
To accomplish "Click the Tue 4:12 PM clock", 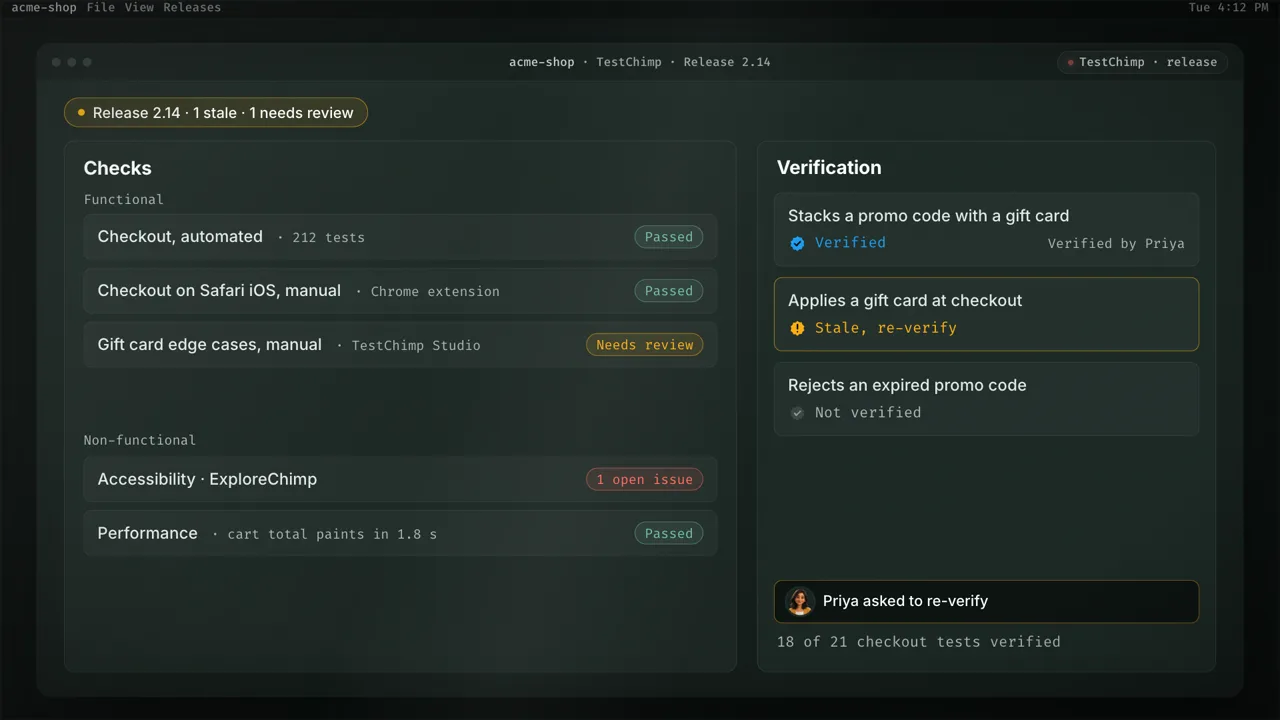I will click(1228, 7).
